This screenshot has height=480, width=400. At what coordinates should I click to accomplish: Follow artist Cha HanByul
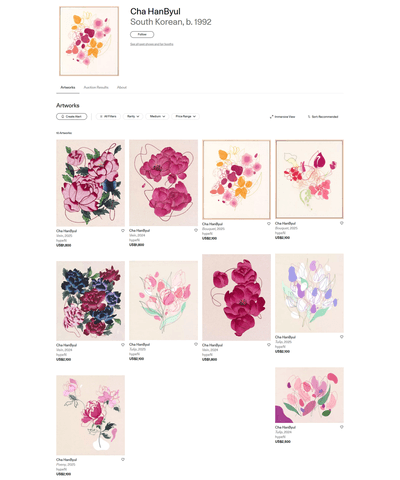(142, 34)
